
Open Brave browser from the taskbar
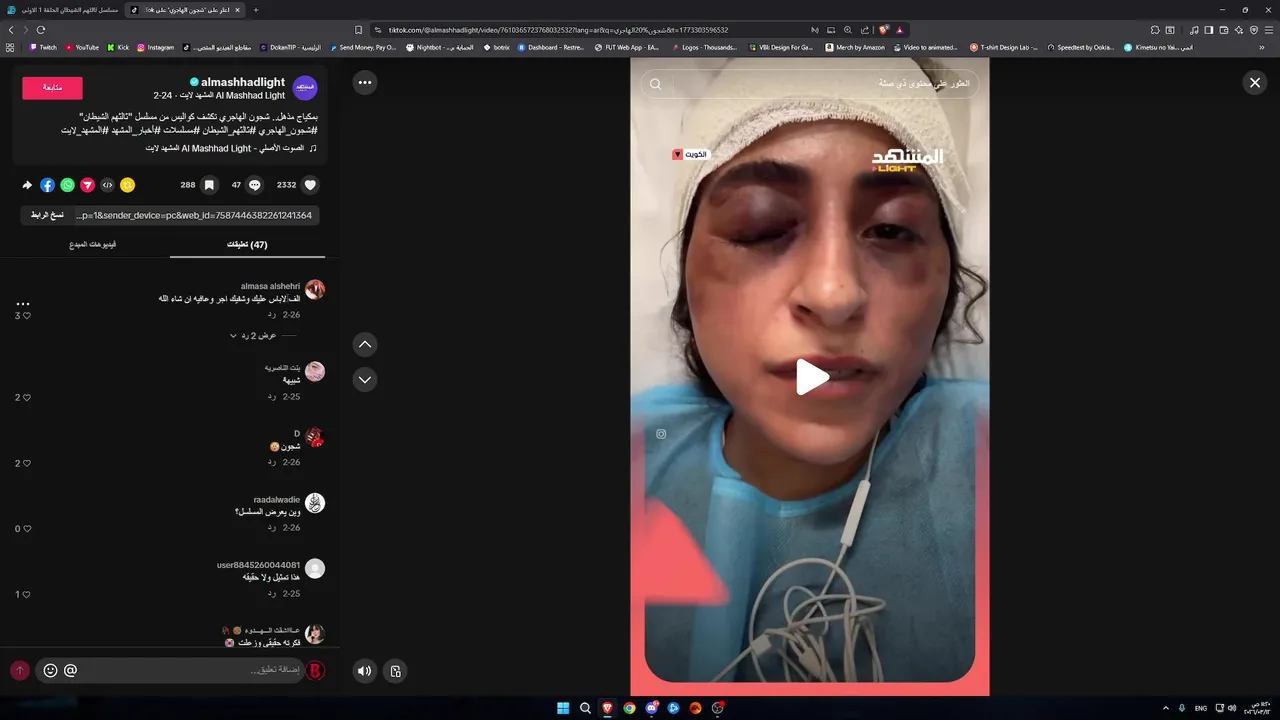[607, 708]
